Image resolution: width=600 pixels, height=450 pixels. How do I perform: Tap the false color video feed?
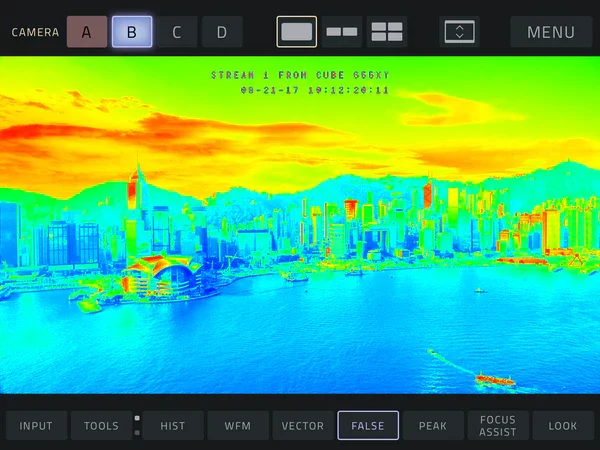click(300, 225)
